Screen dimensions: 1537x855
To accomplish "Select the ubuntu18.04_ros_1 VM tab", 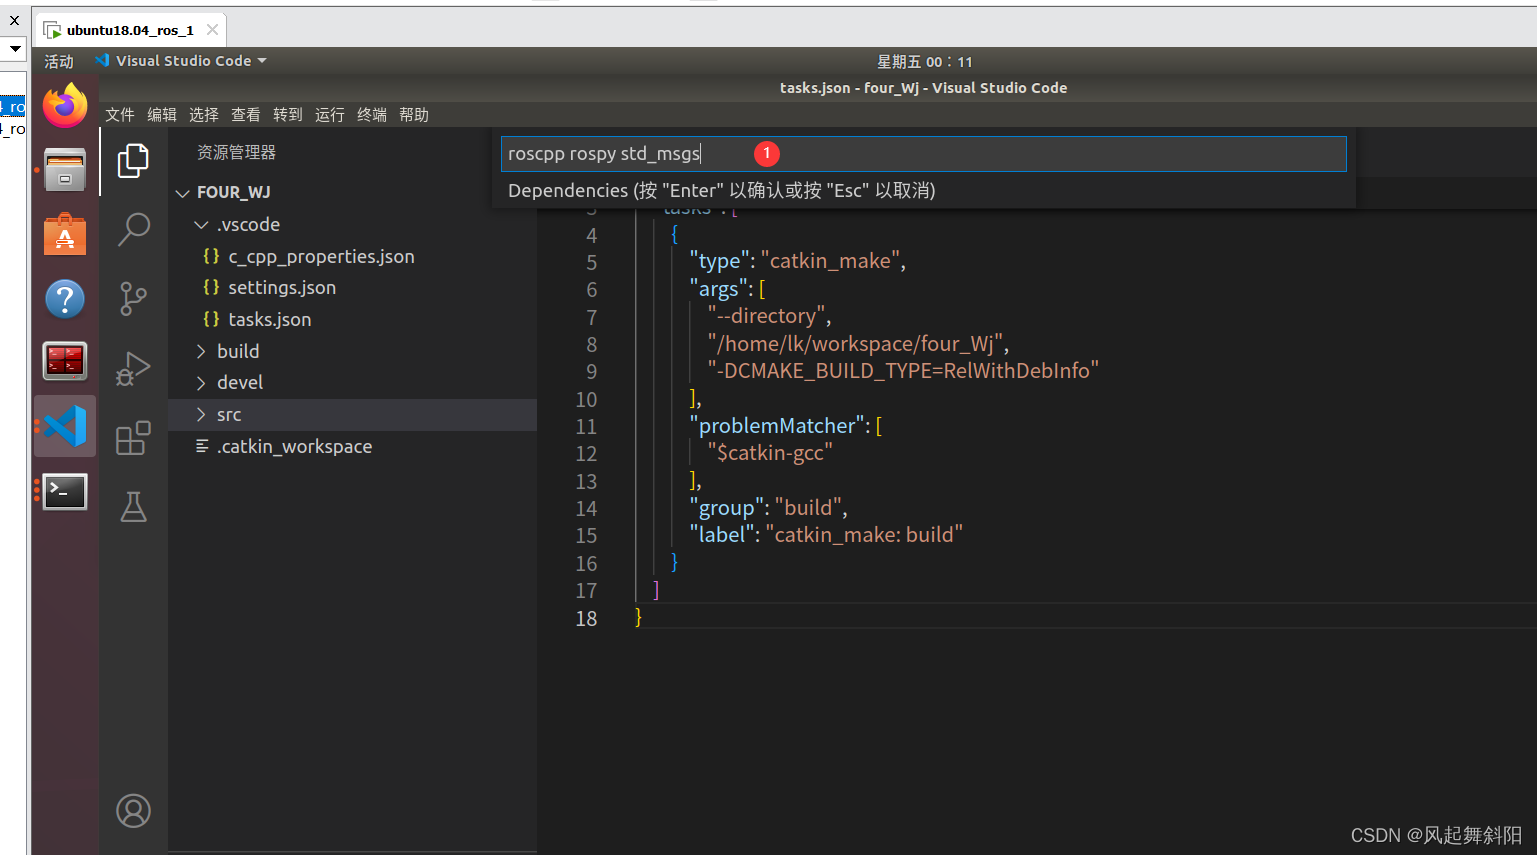I will coord(130,30).
